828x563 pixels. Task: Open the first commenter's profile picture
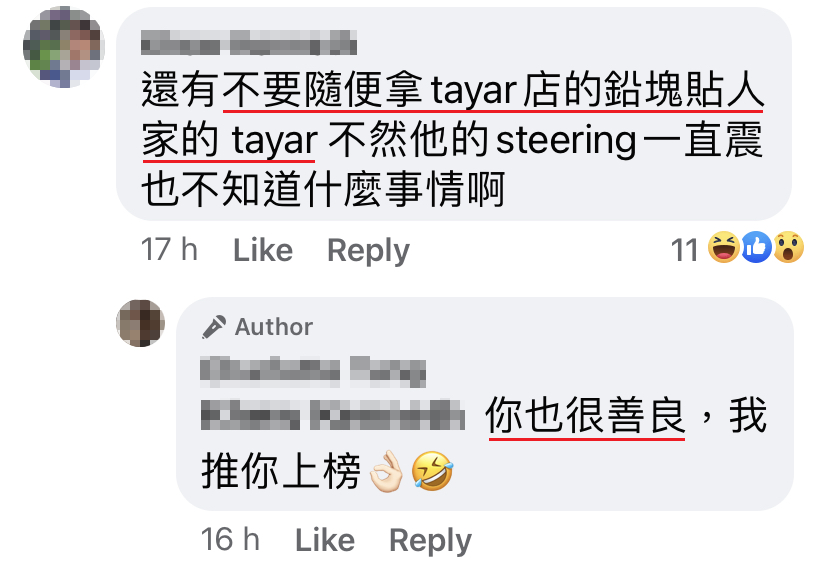(64, 47)
